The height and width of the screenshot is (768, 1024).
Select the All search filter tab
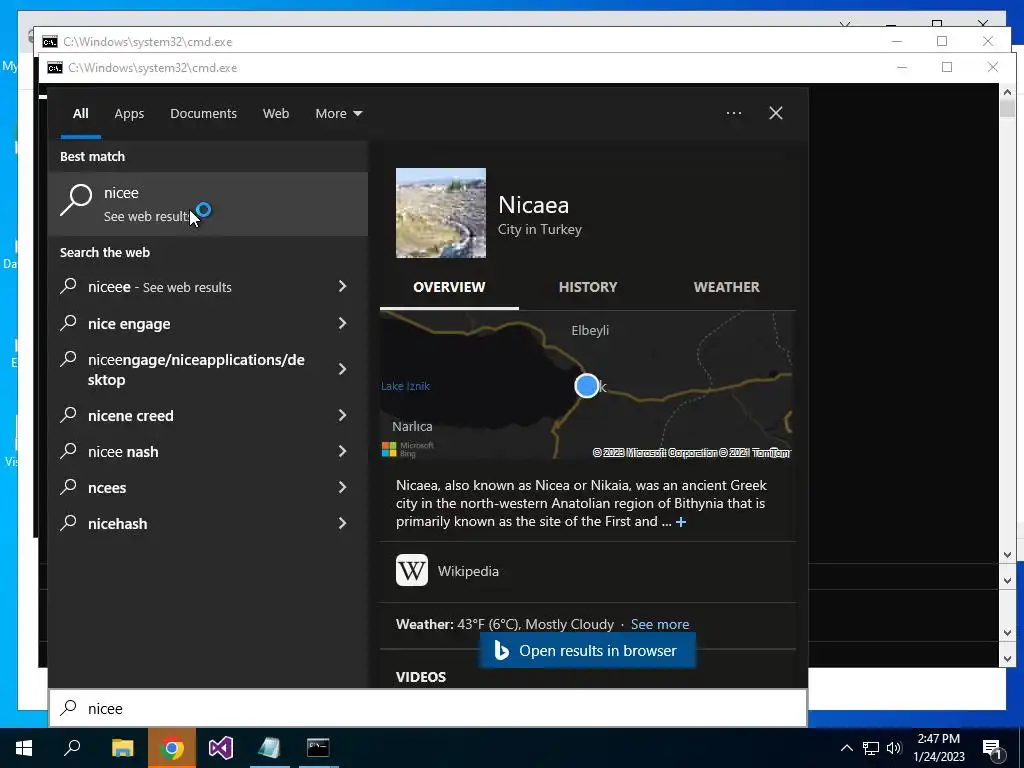tap(80, 114)
